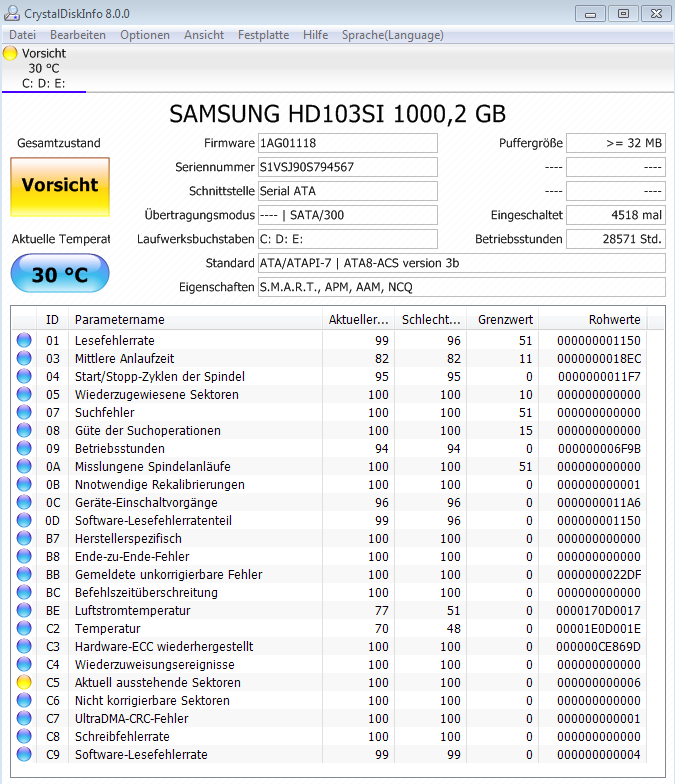675x784 pixels.
Task: Click the status icon for Suchfehler
Action: pyautogui.click(x=24, y=412)
